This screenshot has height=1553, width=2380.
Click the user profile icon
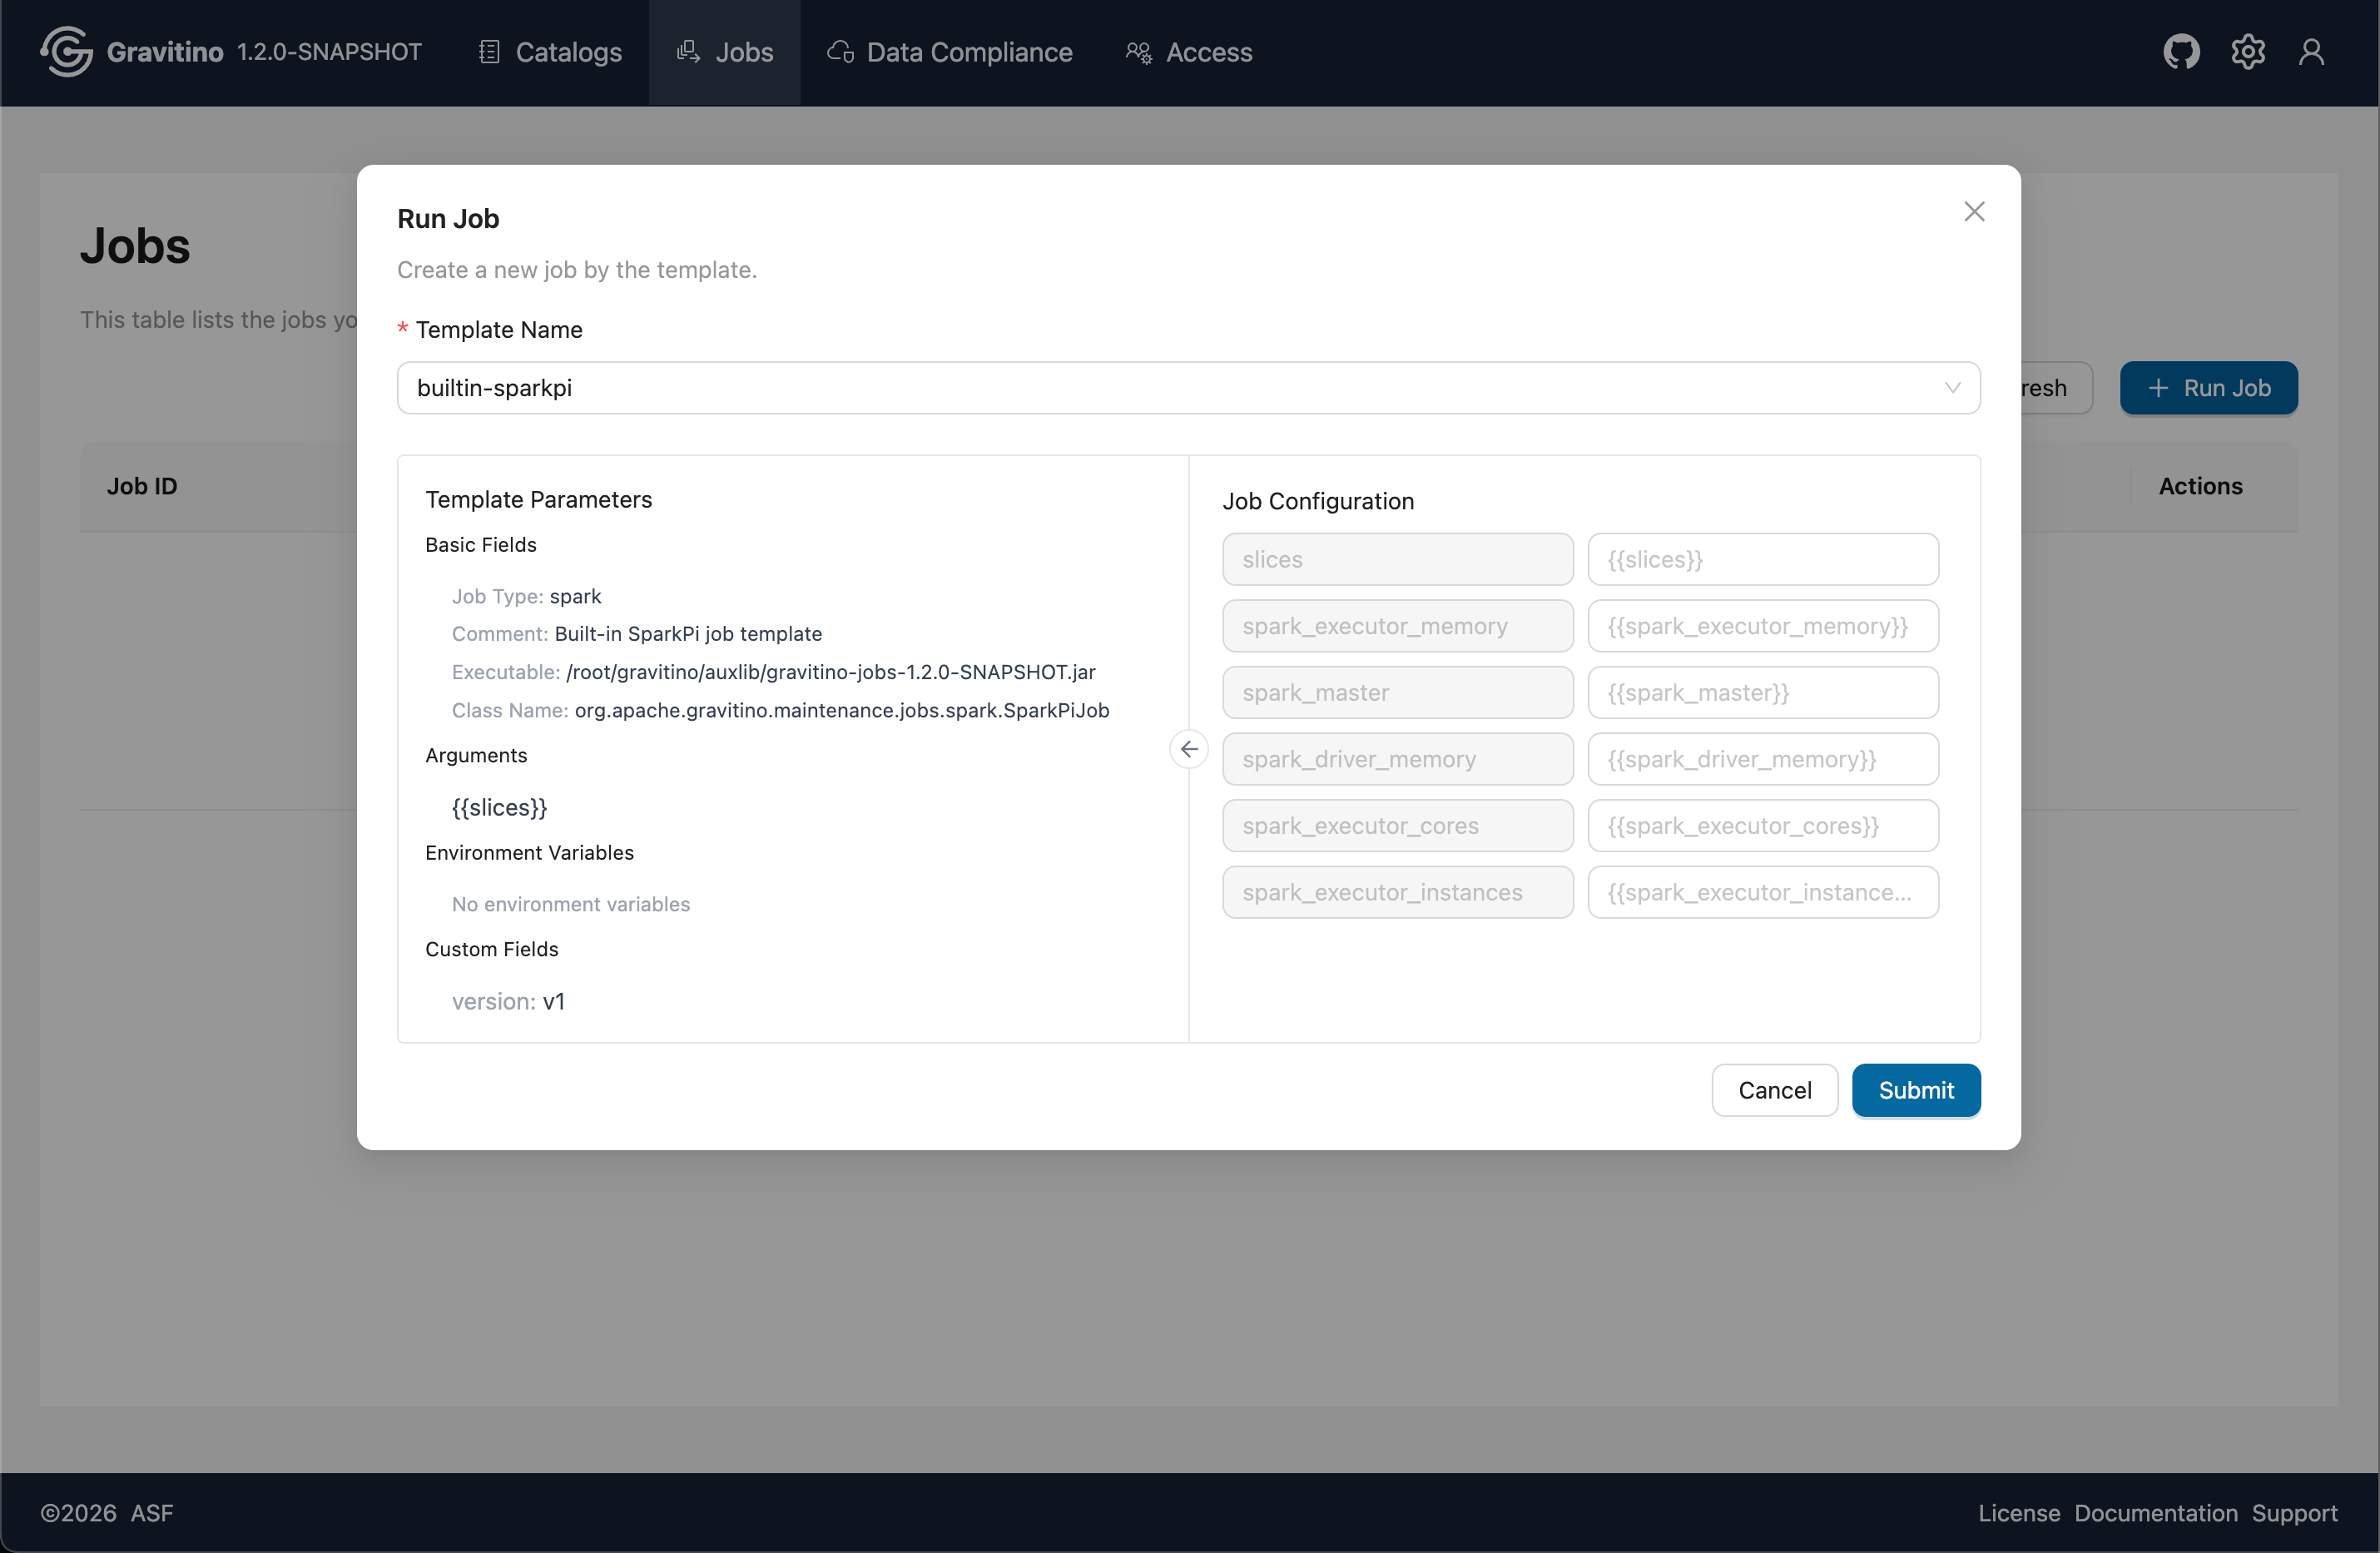[2311, 52]
